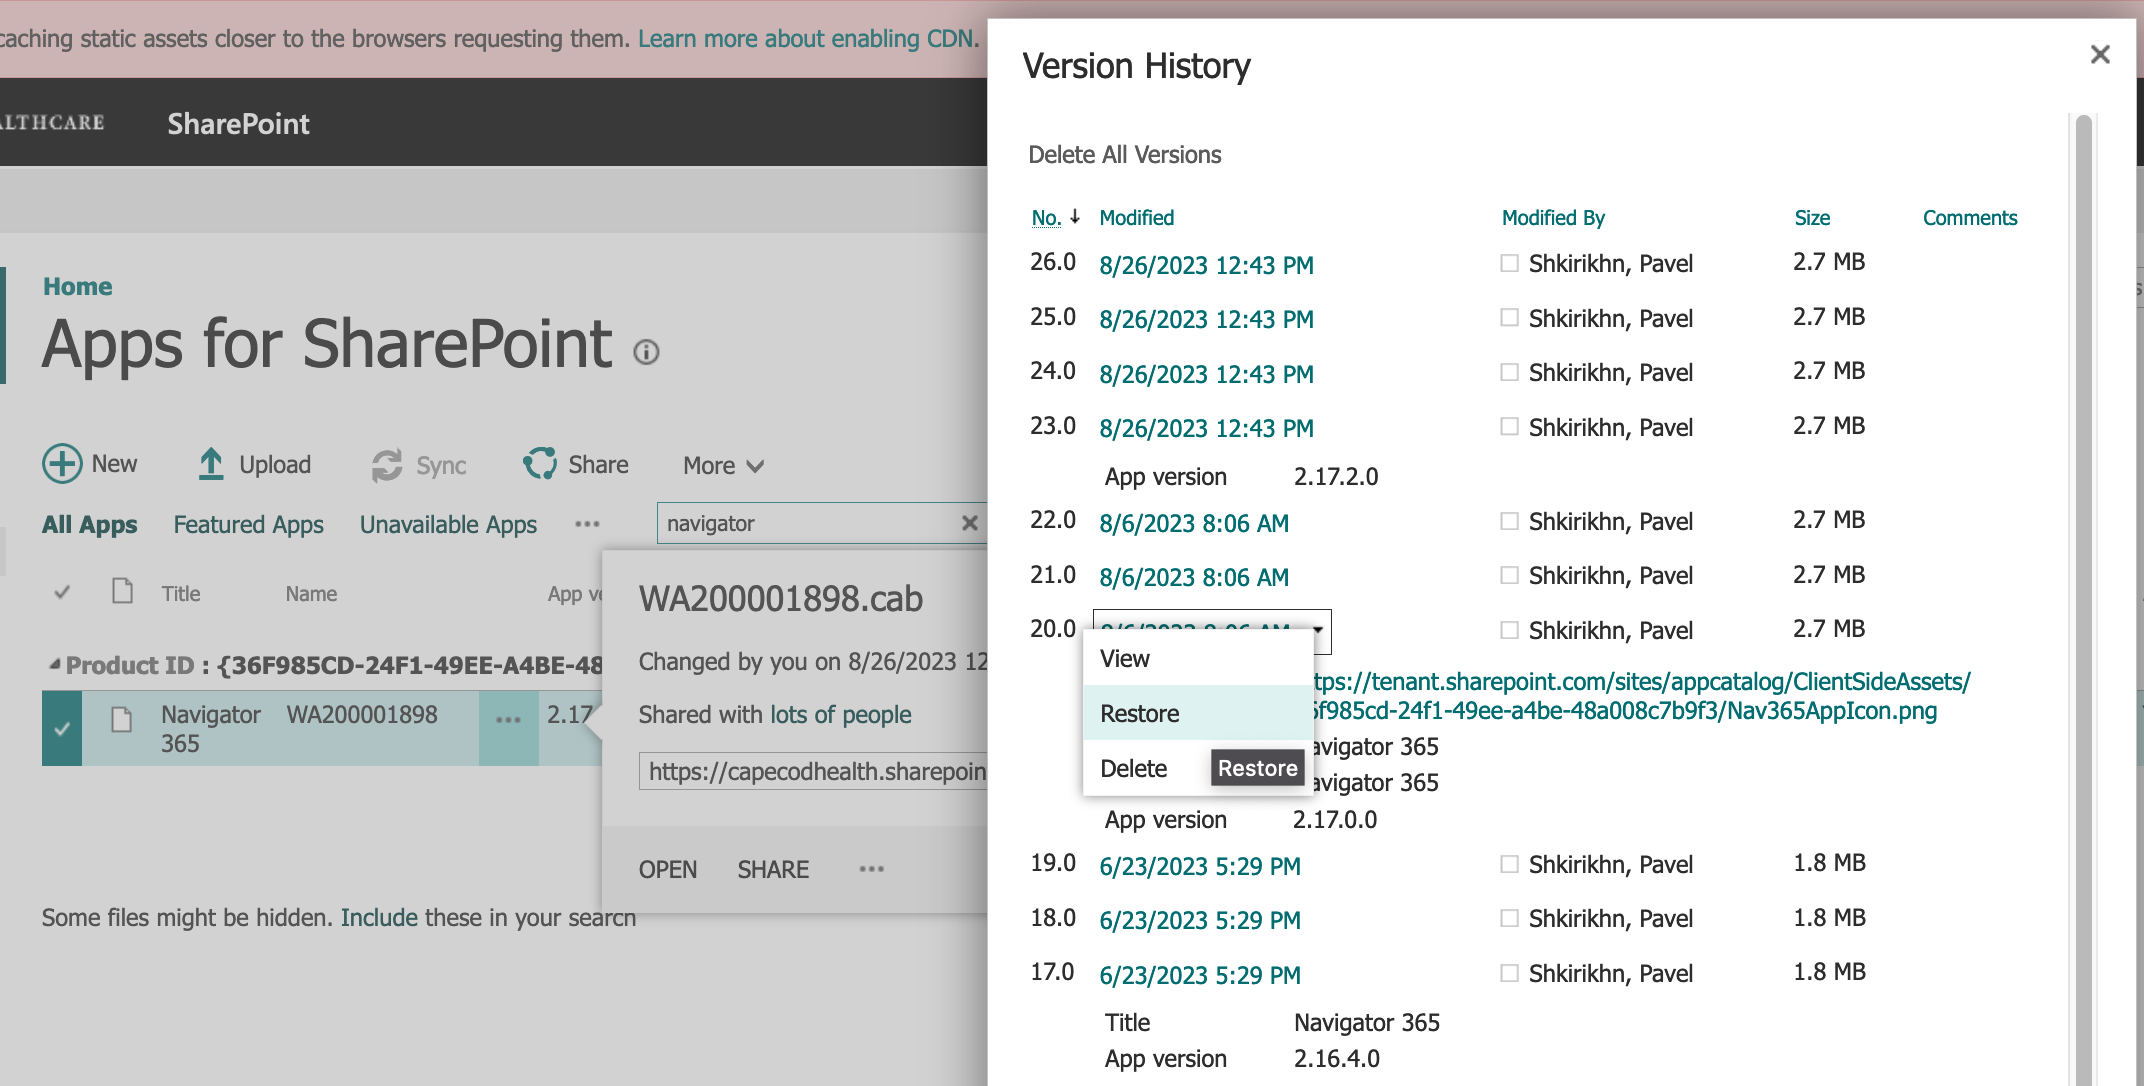Select View in version context menu
This screenshot has width=2144, height=1086.
pos(1198,659)
